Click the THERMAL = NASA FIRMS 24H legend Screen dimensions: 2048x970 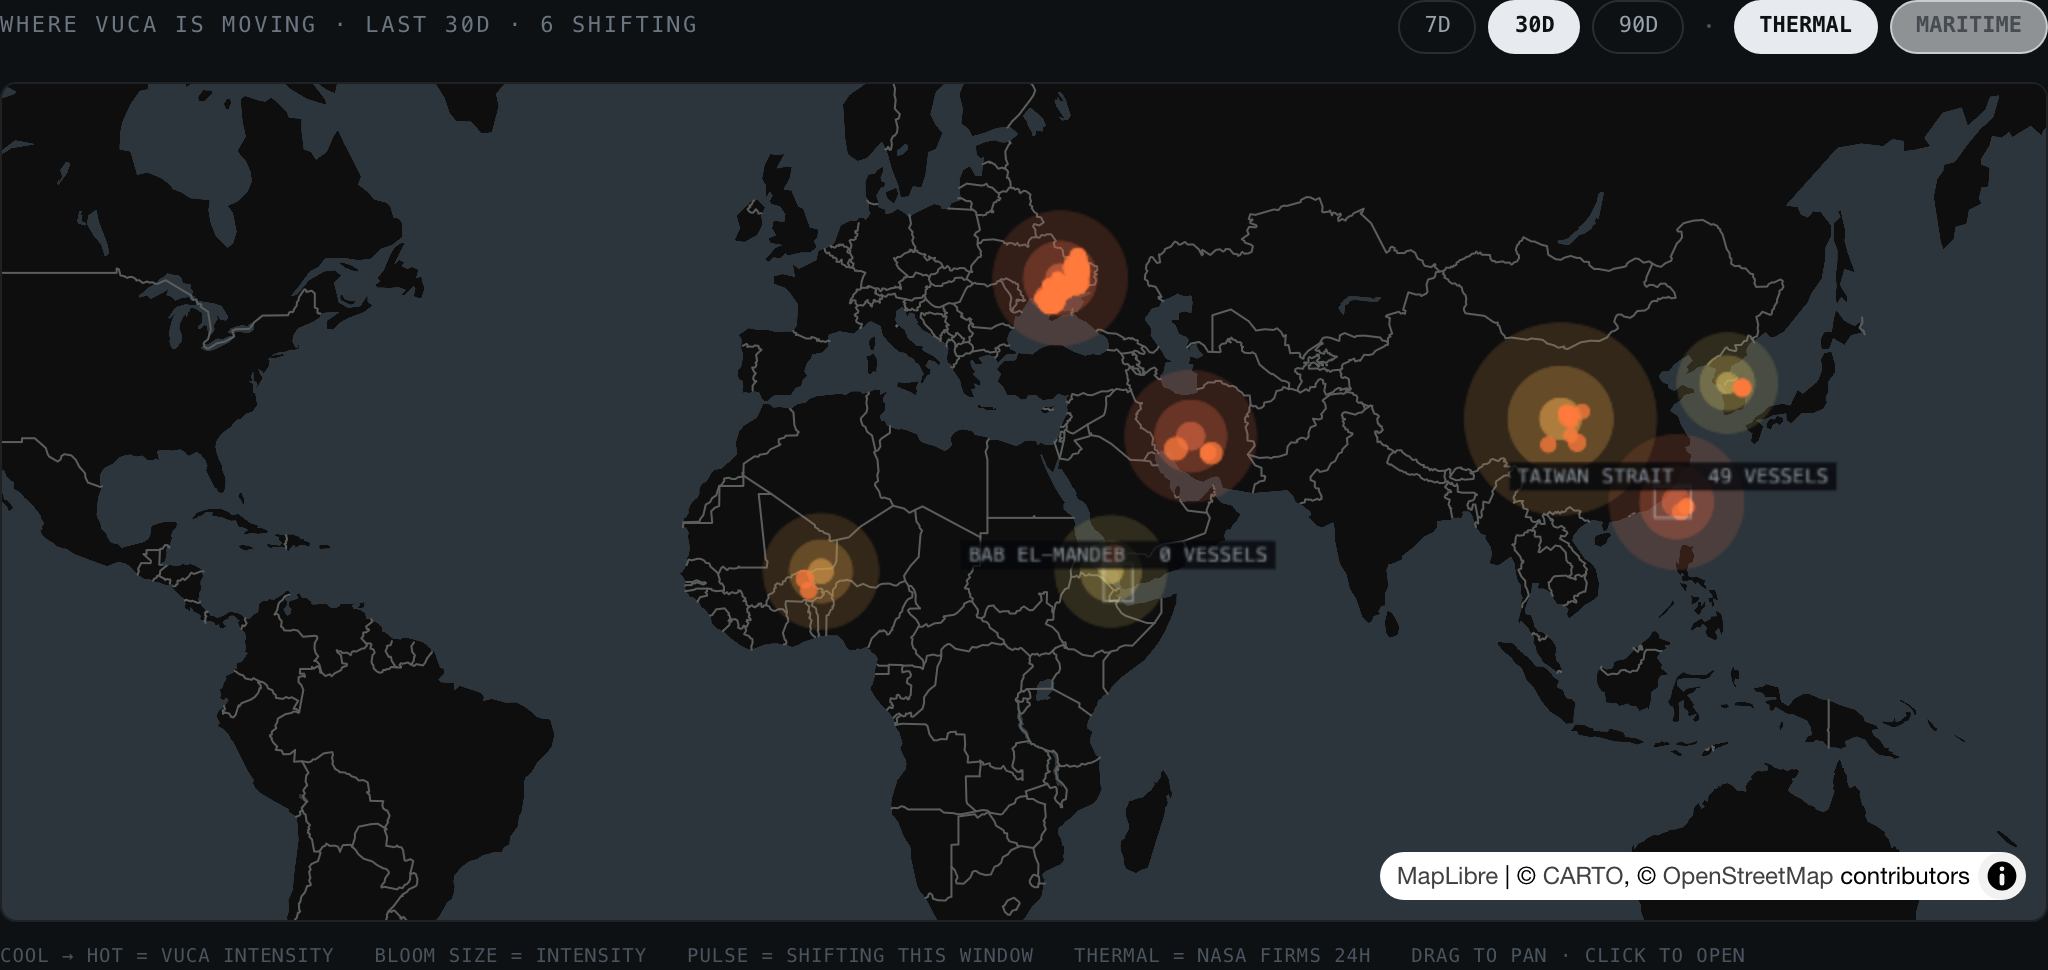(1222, 955)
